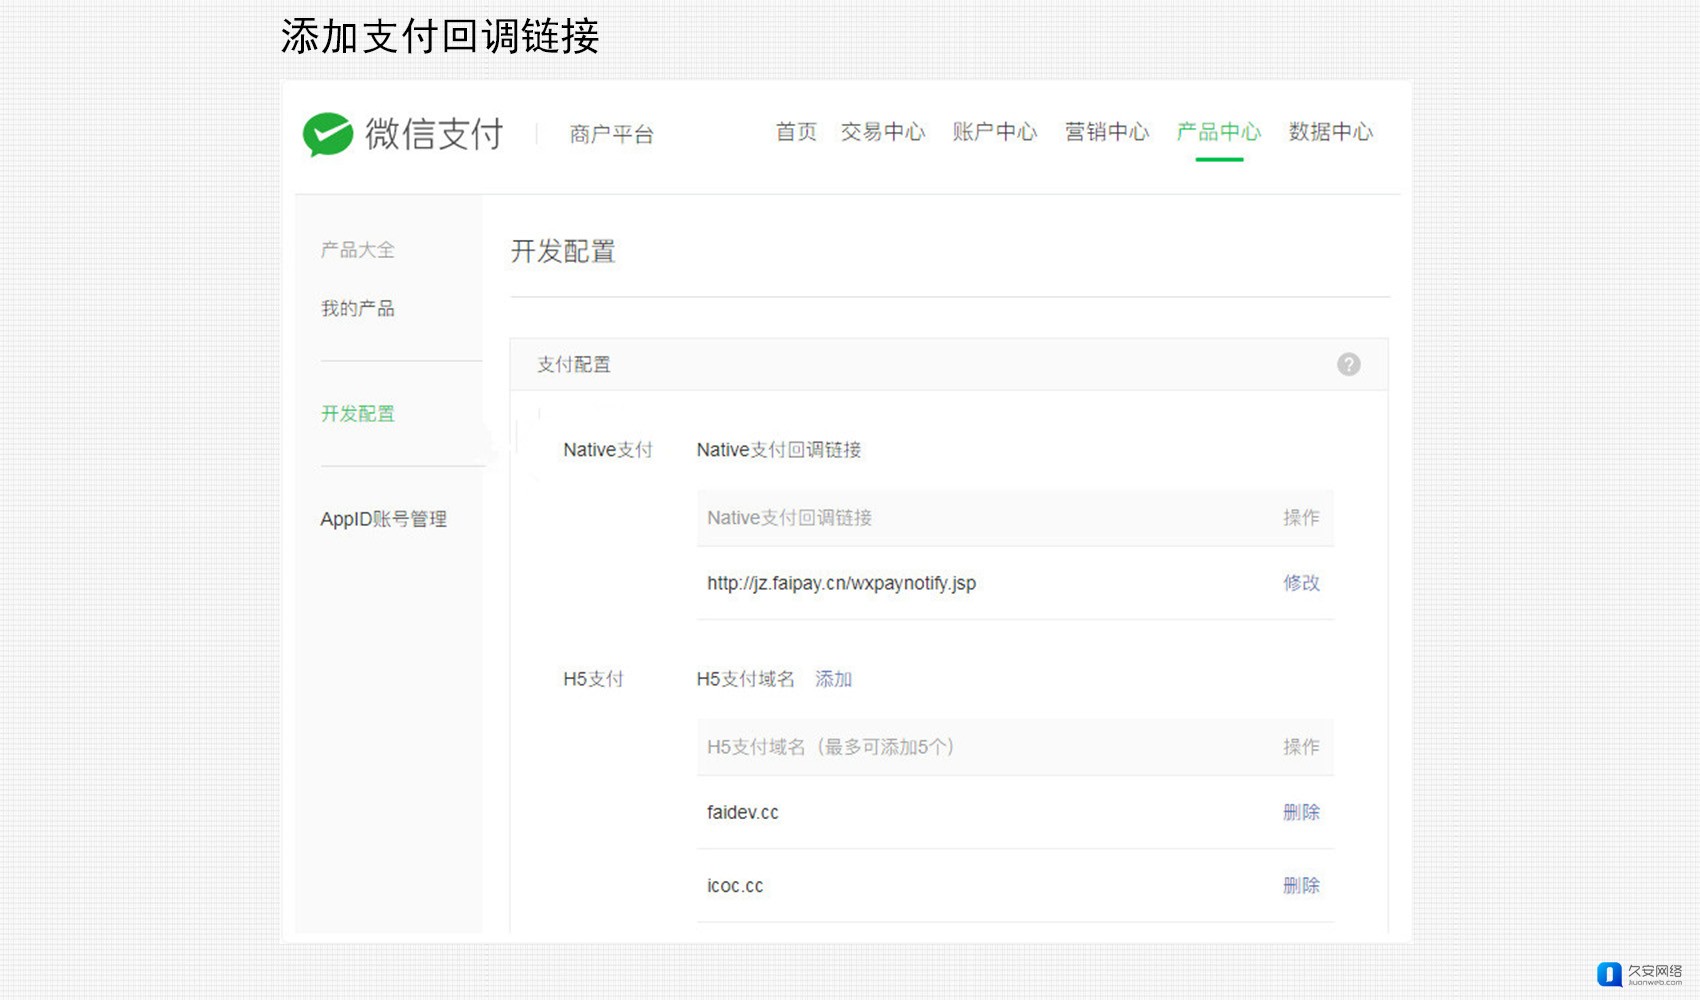Select the 产品中心 tab
Image resolution: width=1700 pixels, height=1000 pixels.
1218,132
